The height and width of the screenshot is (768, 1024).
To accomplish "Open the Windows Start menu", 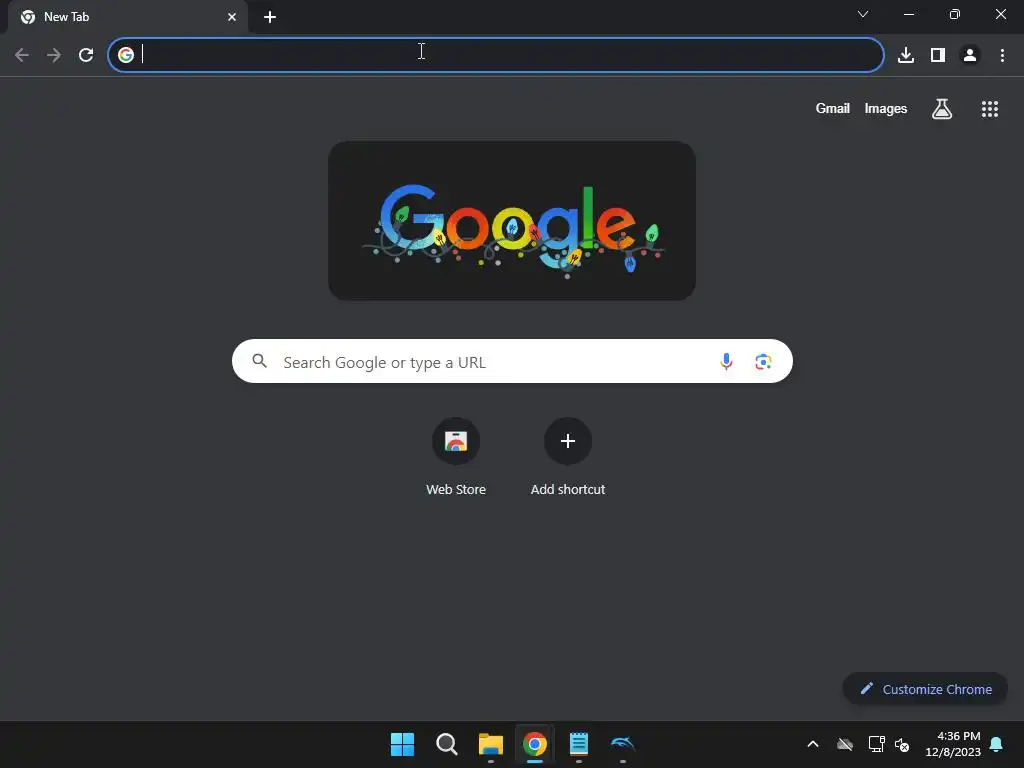I will 402,744.
